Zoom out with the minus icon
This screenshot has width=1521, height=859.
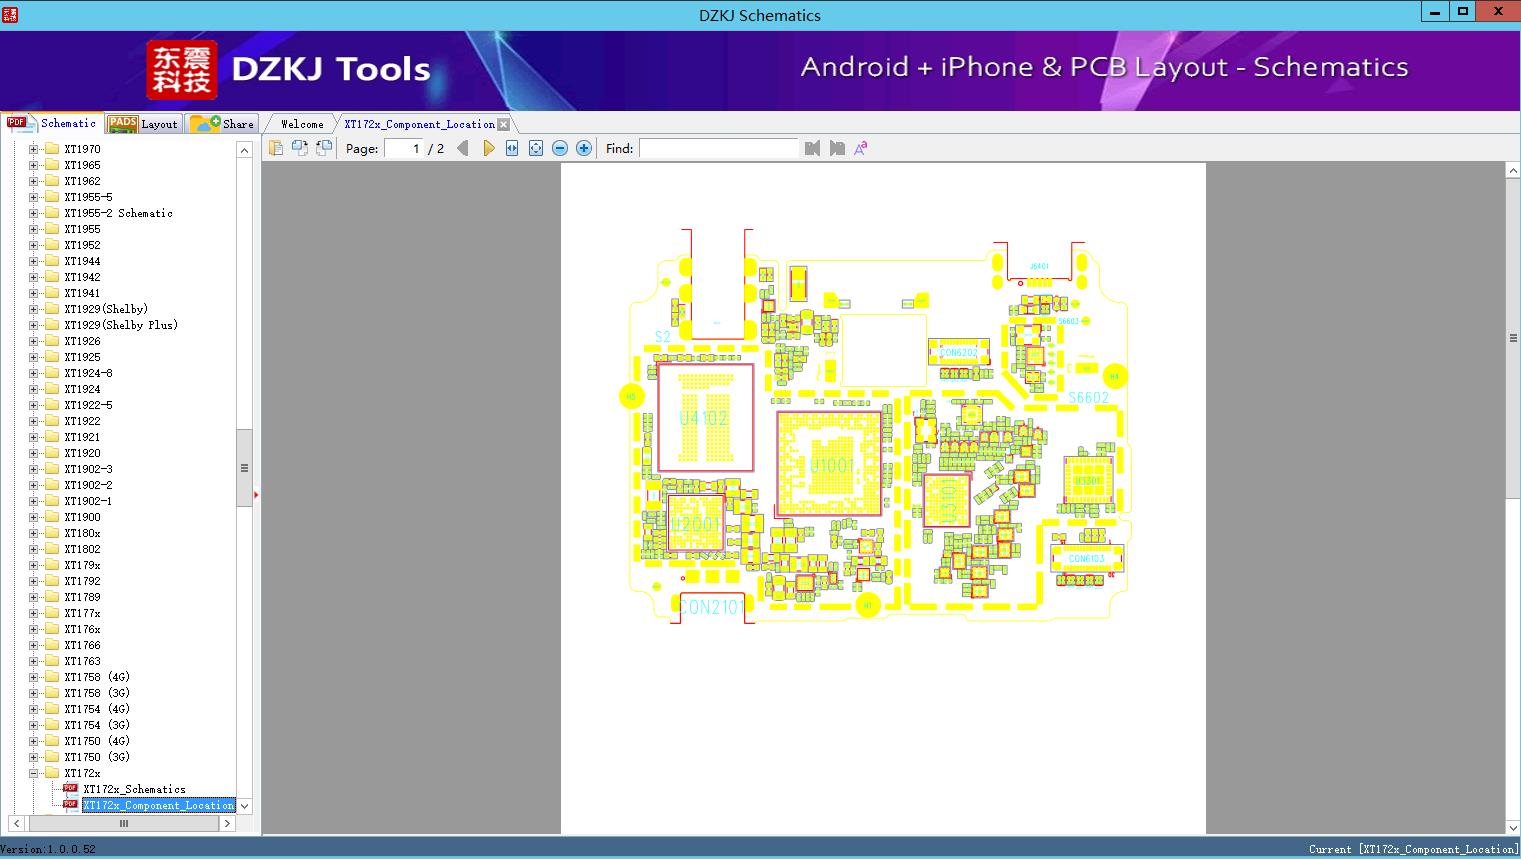pyautogui.click(x=560, y=148)
